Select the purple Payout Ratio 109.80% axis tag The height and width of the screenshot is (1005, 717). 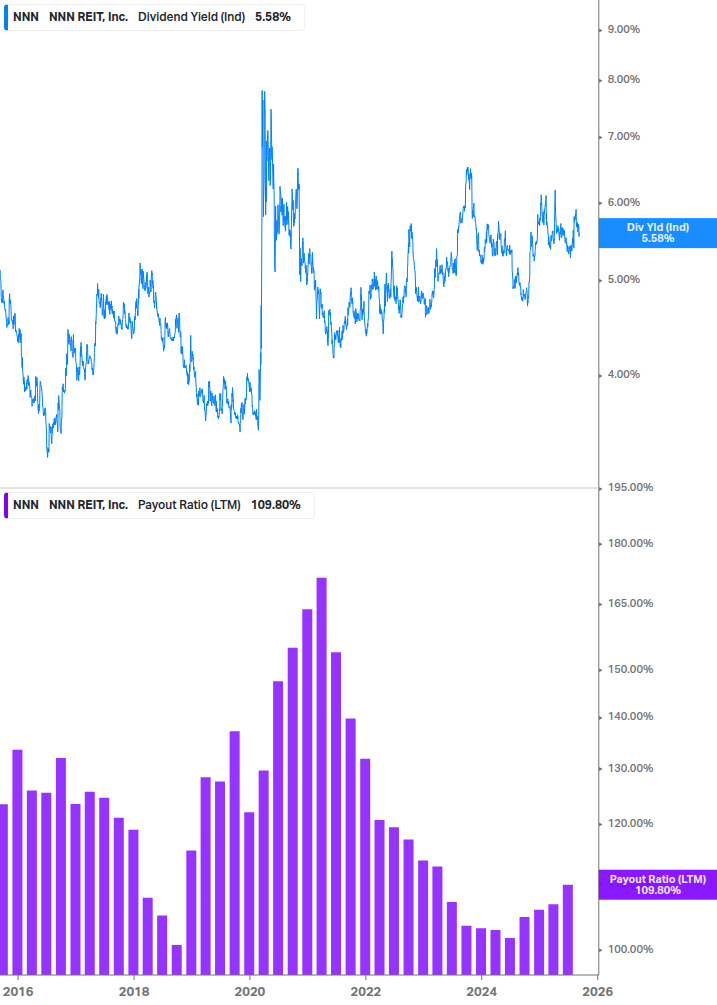(x=657, y=885)
